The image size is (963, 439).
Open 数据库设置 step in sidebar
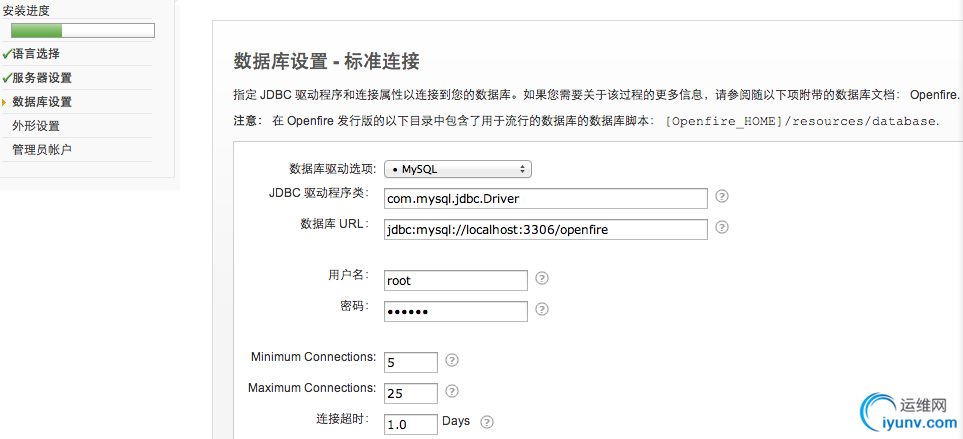pyautogui.click(x=42, y=102)
